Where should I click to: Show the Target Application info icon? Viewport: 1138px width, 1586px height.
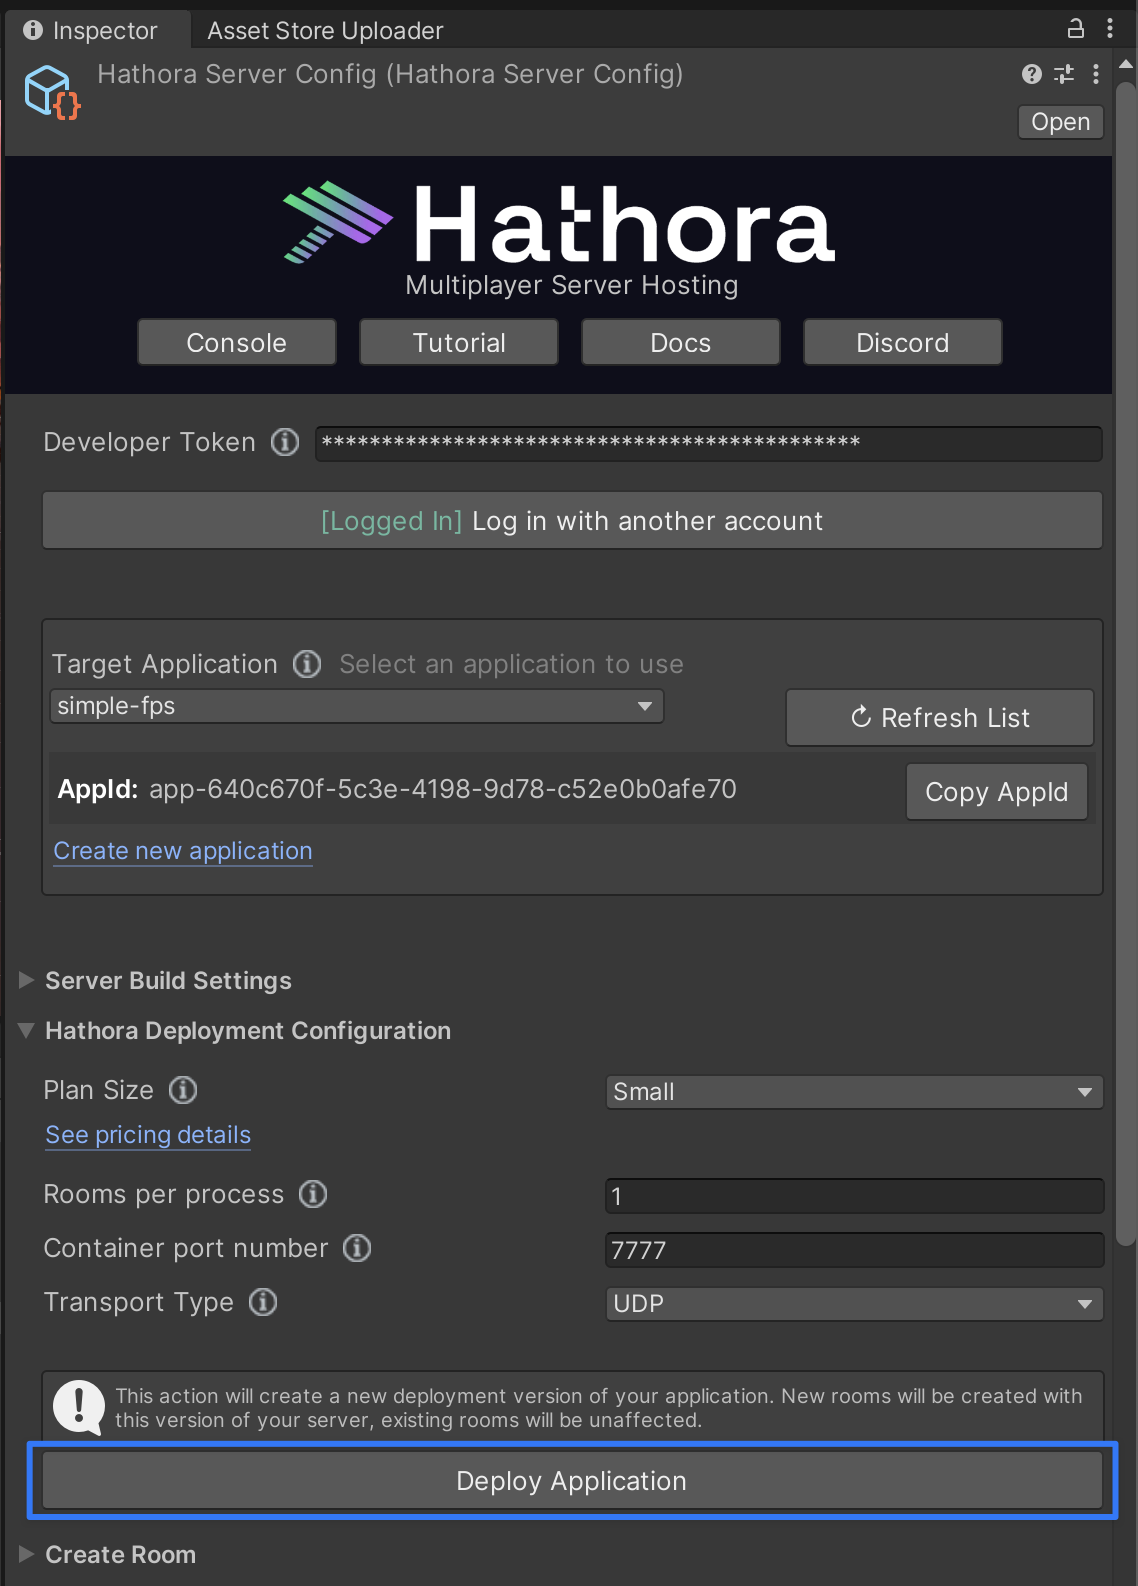coord(307,664)
